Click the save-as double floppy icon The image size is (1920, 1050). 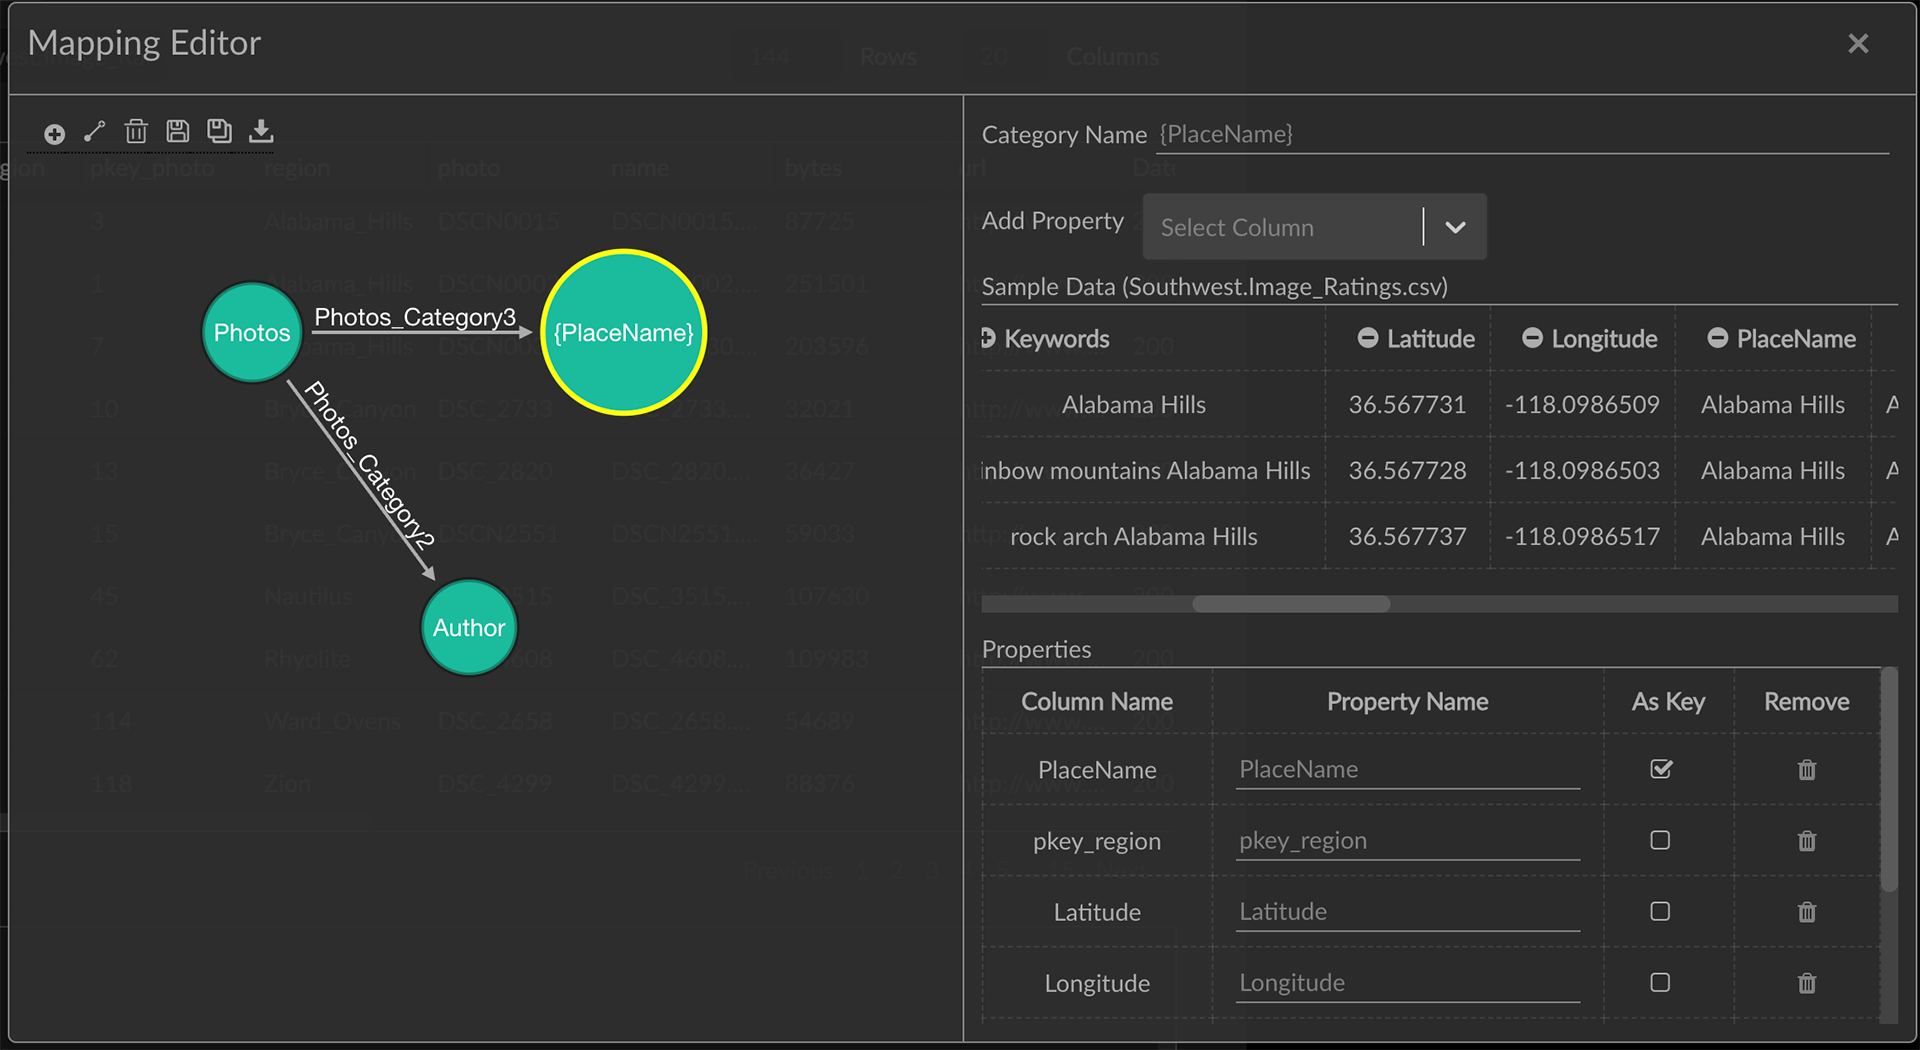[219, 131]
